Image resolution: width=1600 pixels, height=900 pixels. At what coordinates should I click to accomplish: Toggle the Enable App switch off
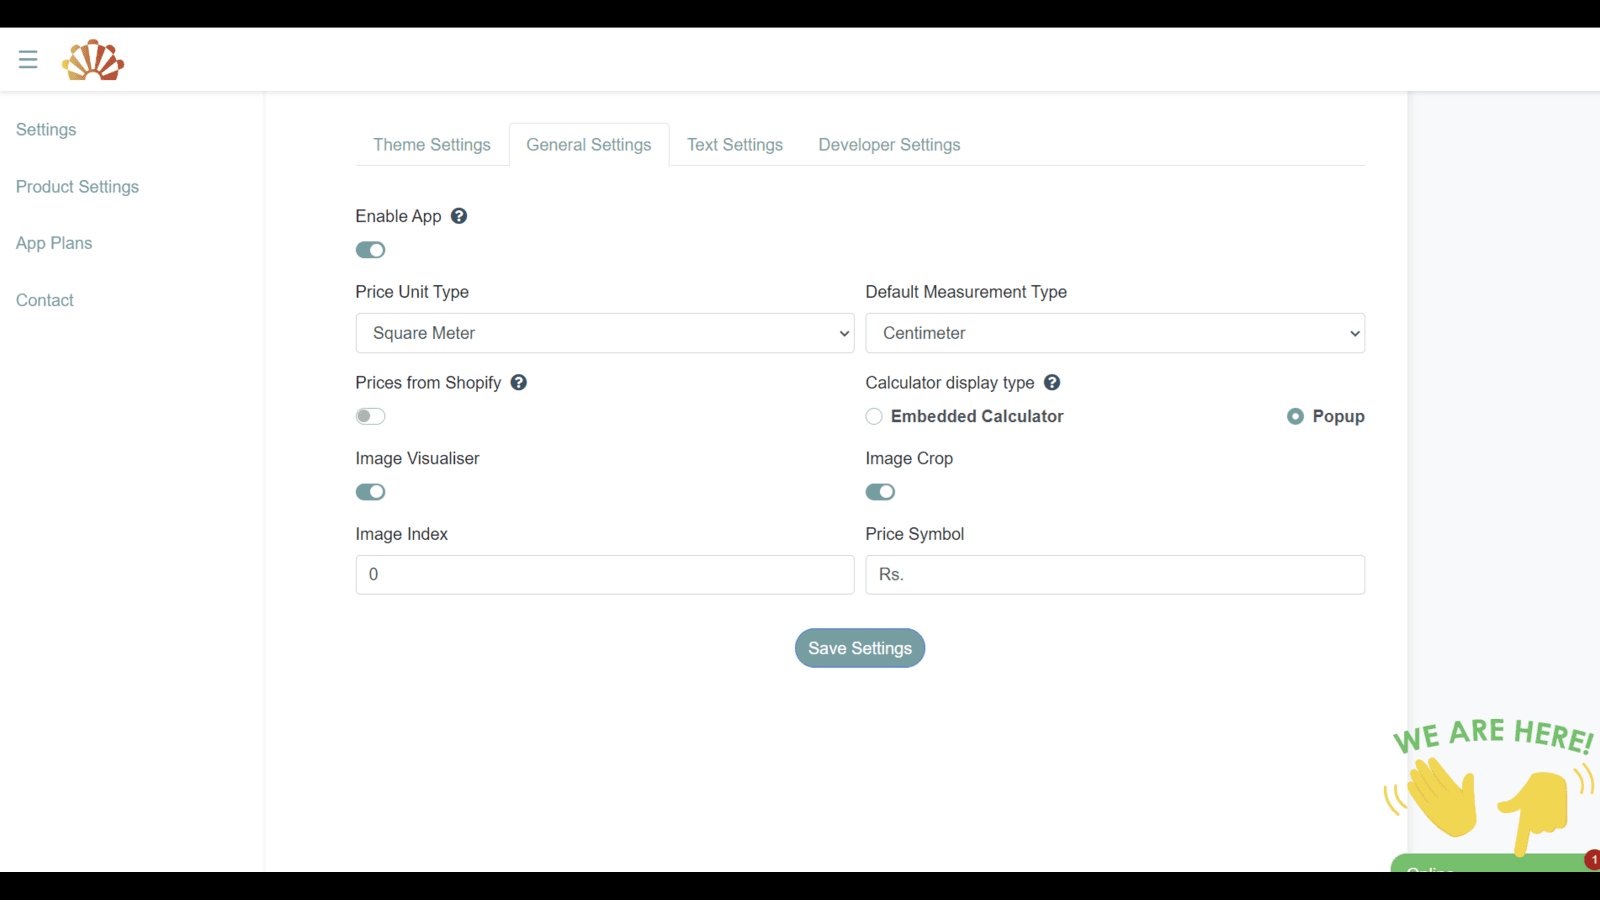point(370,249)
